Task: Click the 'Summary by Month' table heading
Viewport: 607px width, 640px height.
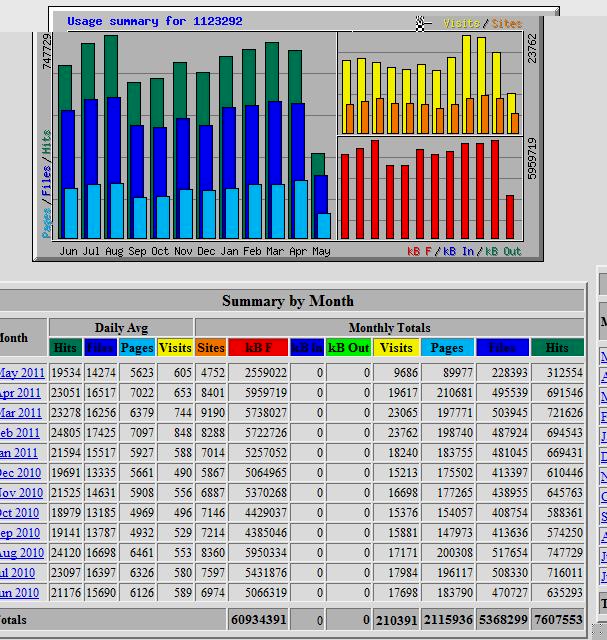Action: click(x=287, y=301)
